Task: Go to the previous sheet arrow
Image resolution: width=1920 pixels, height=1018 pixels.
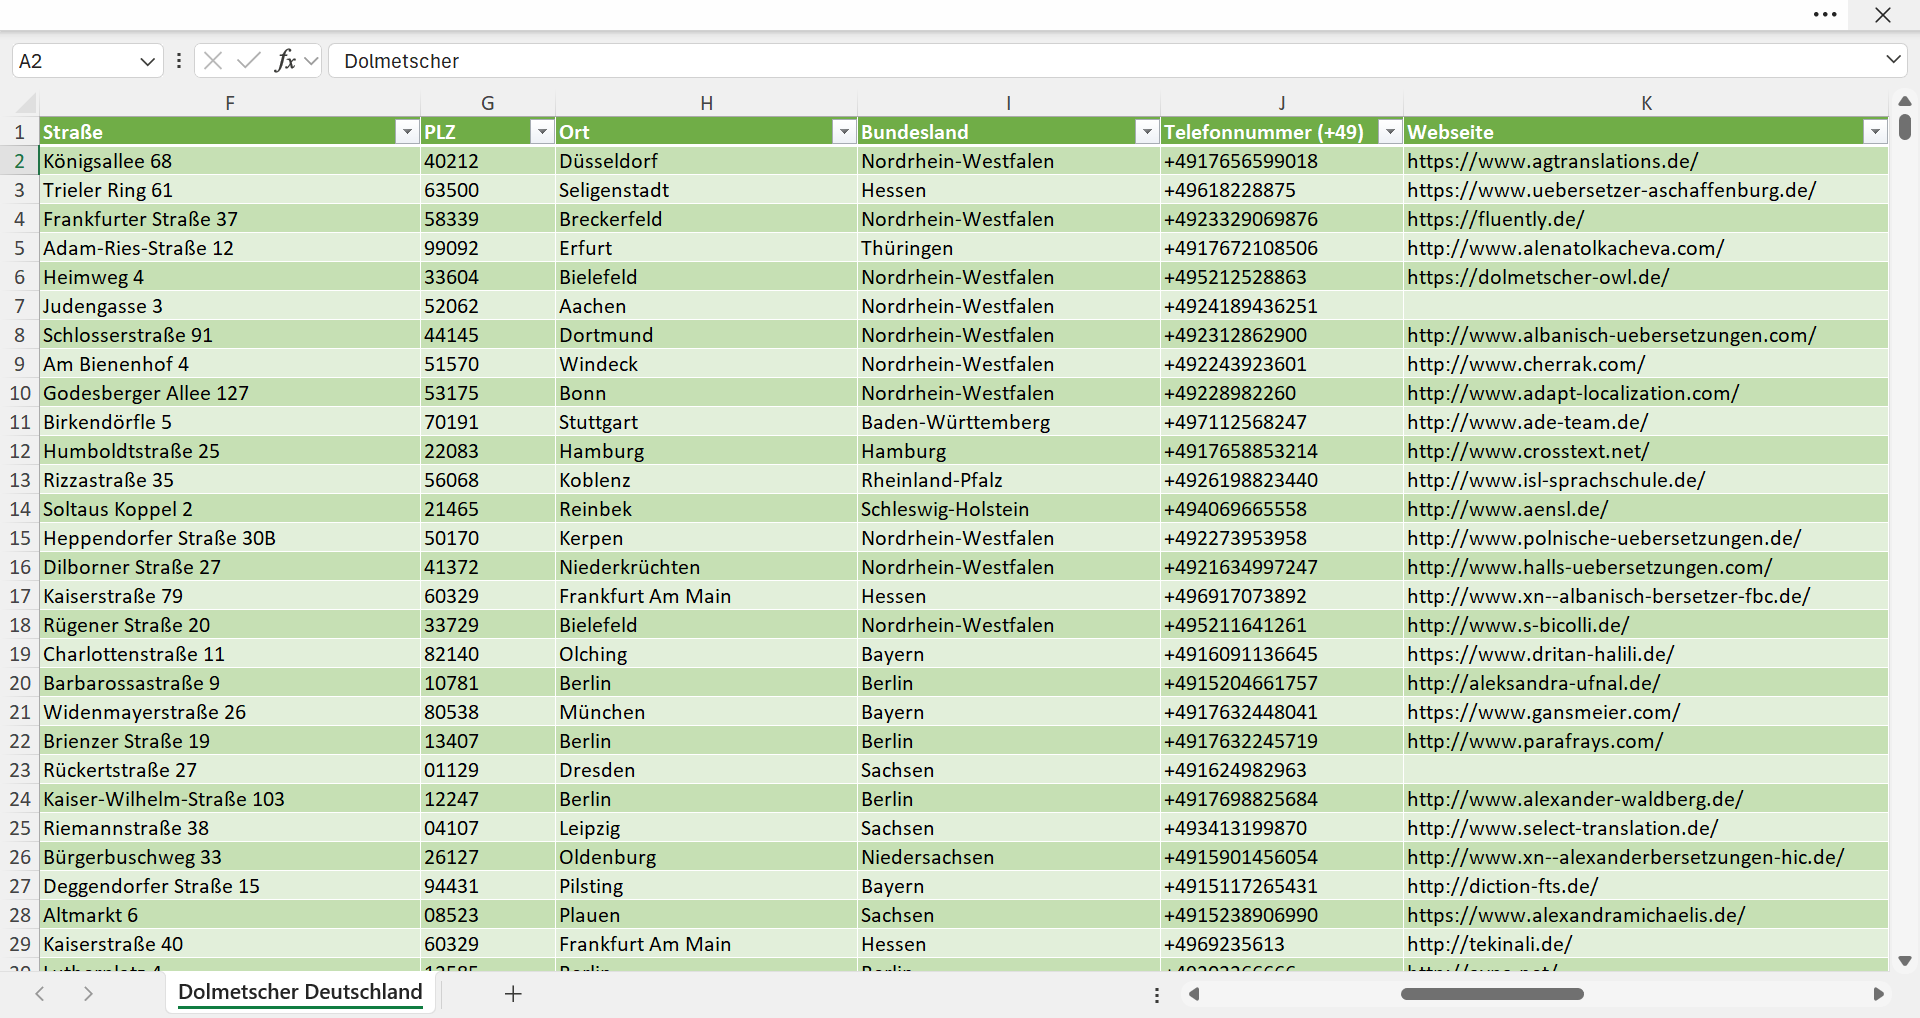Action: click(40, 993)
